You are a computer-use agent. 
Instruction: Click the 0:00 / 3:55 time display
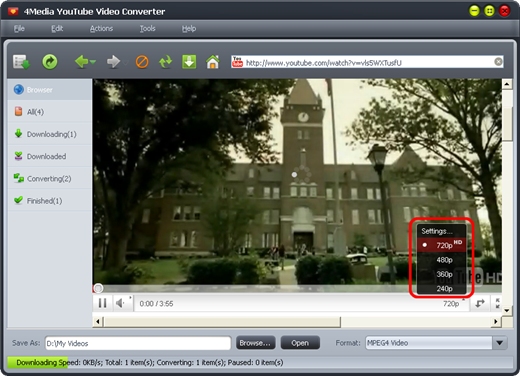tap(156, 303)
